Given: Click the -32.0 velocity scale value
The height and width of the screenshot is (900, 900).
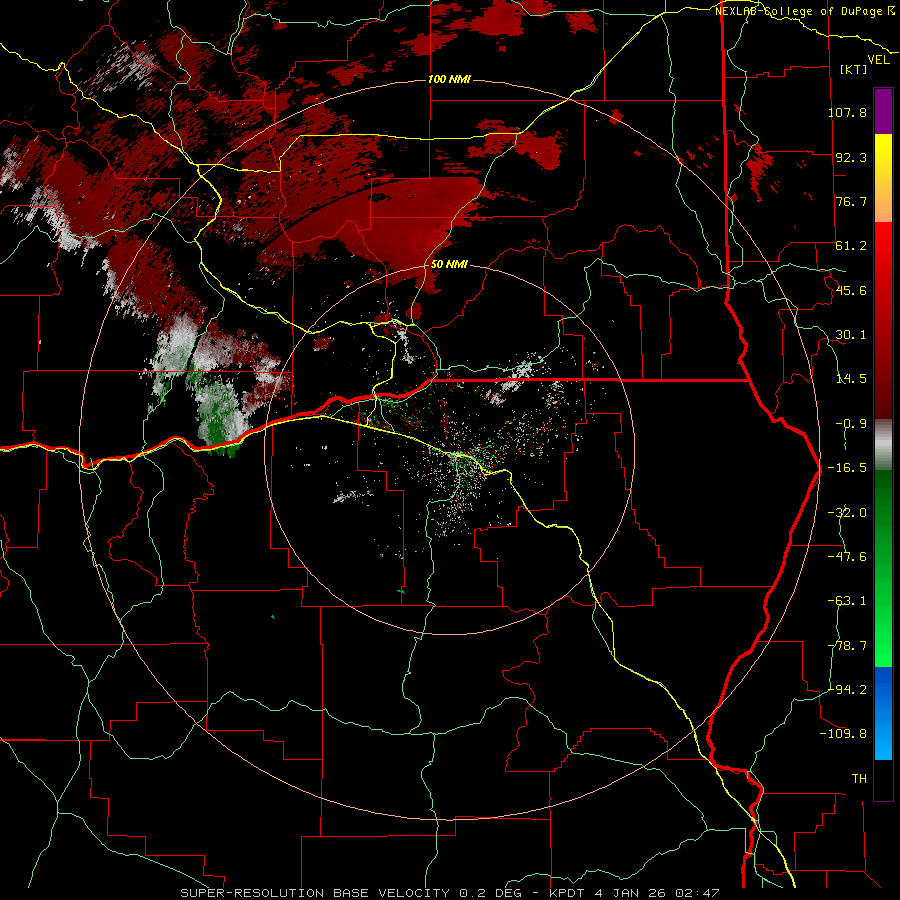Looking at the screenshot, I should pos(847,513).
